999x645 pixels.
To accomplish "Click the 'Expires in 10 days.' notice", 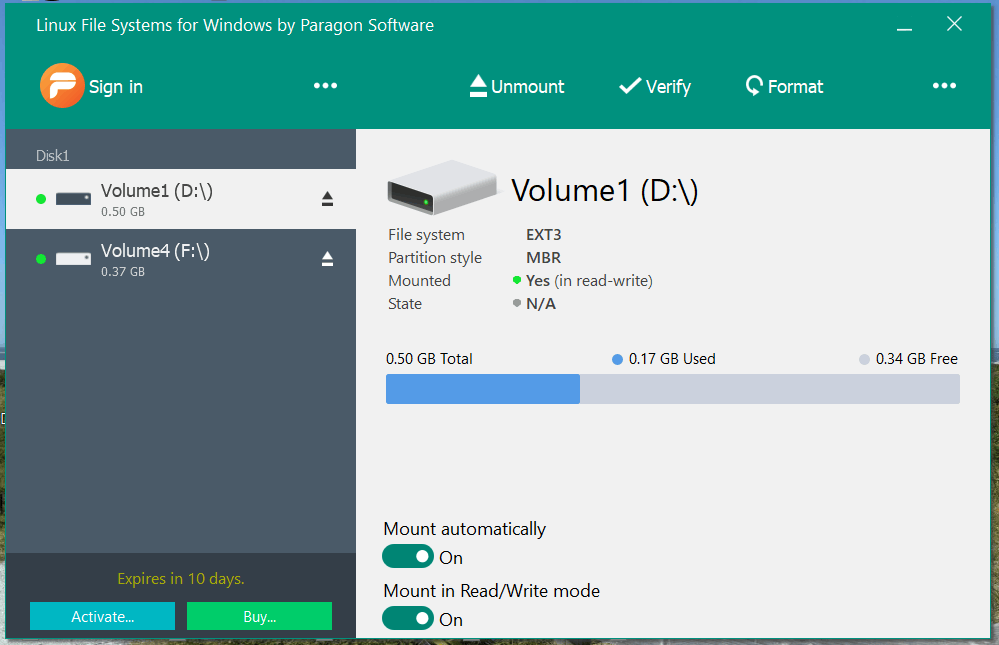I will click(181, 579).
